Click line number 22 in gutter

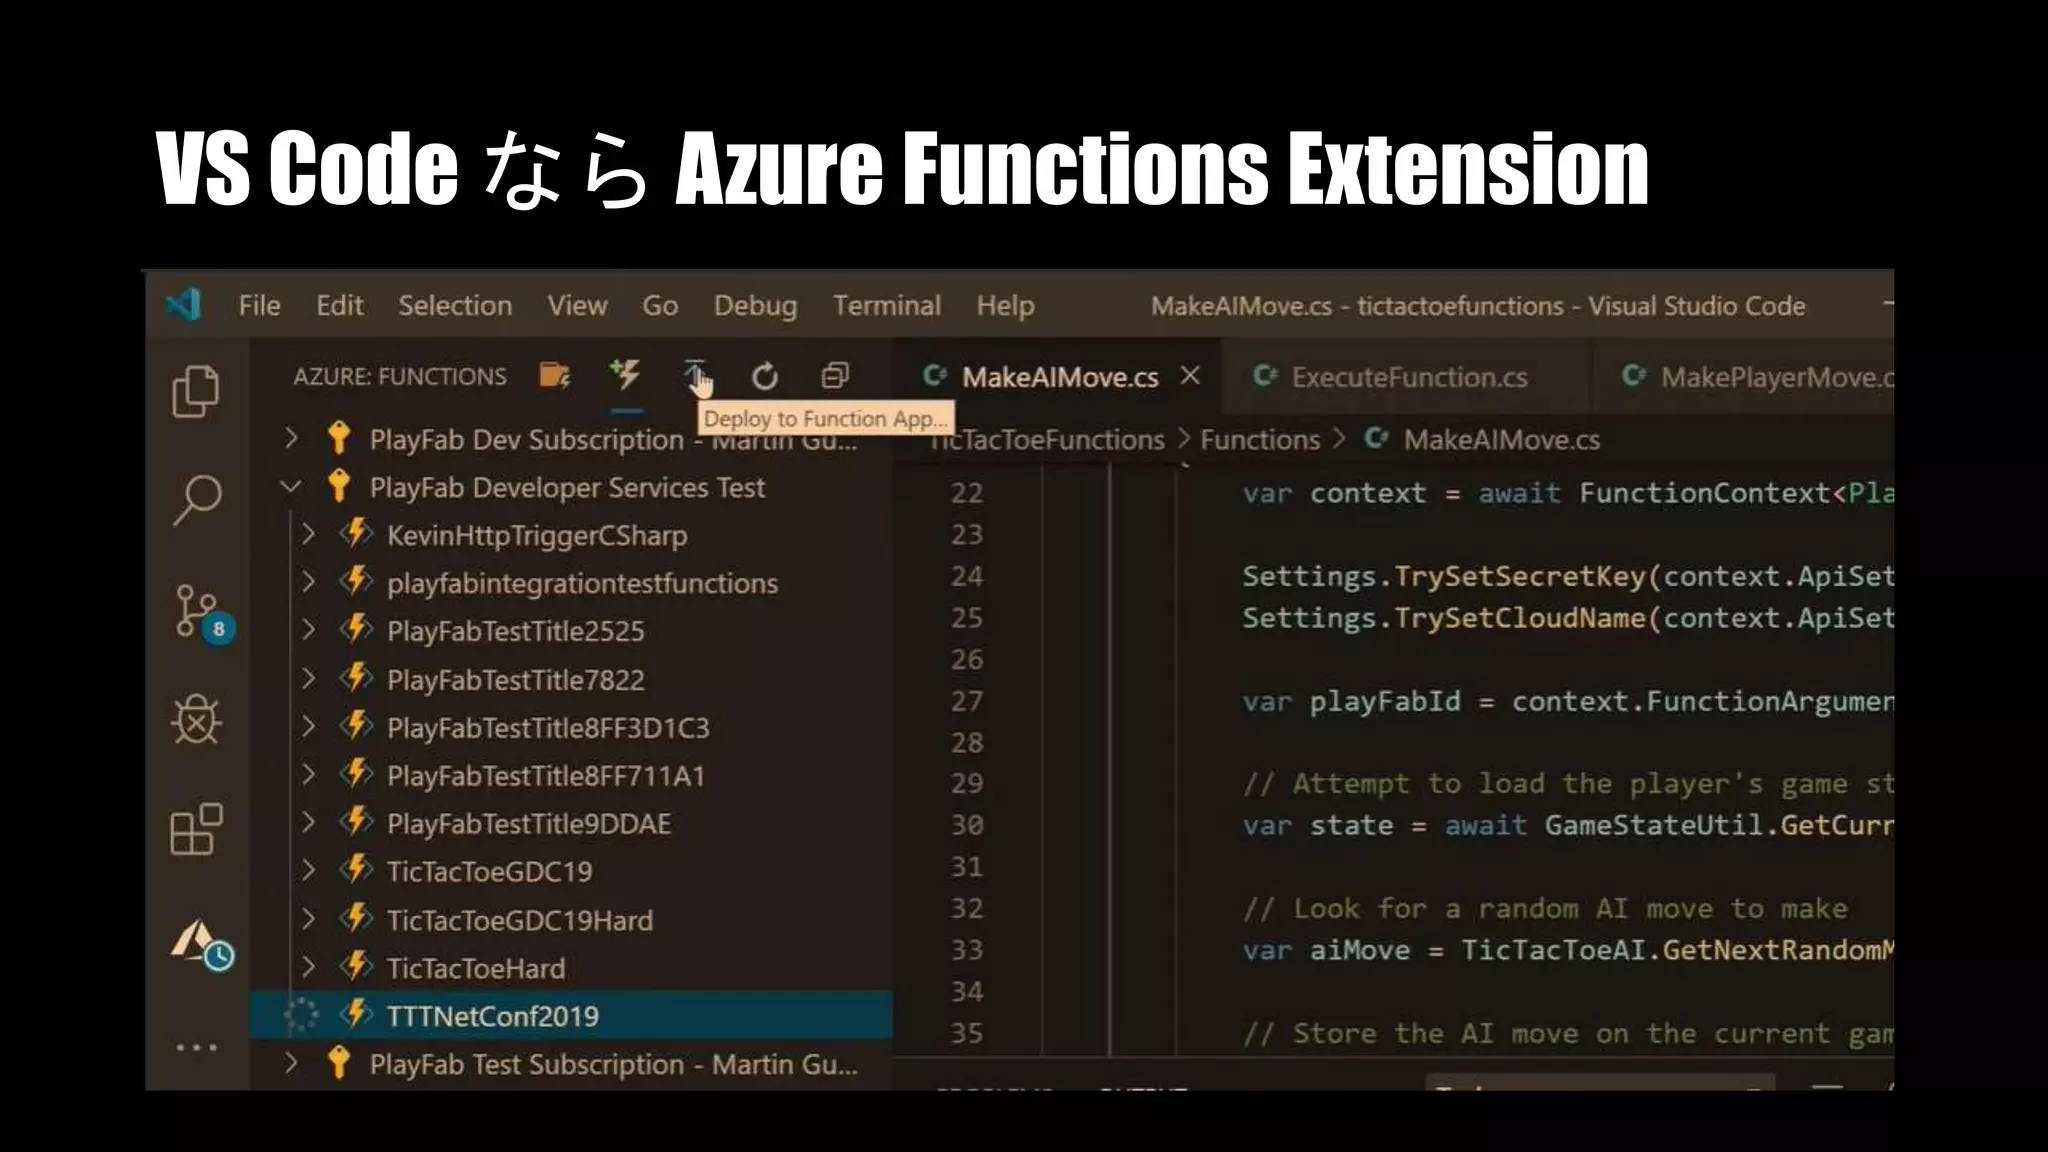coord(966,493)
